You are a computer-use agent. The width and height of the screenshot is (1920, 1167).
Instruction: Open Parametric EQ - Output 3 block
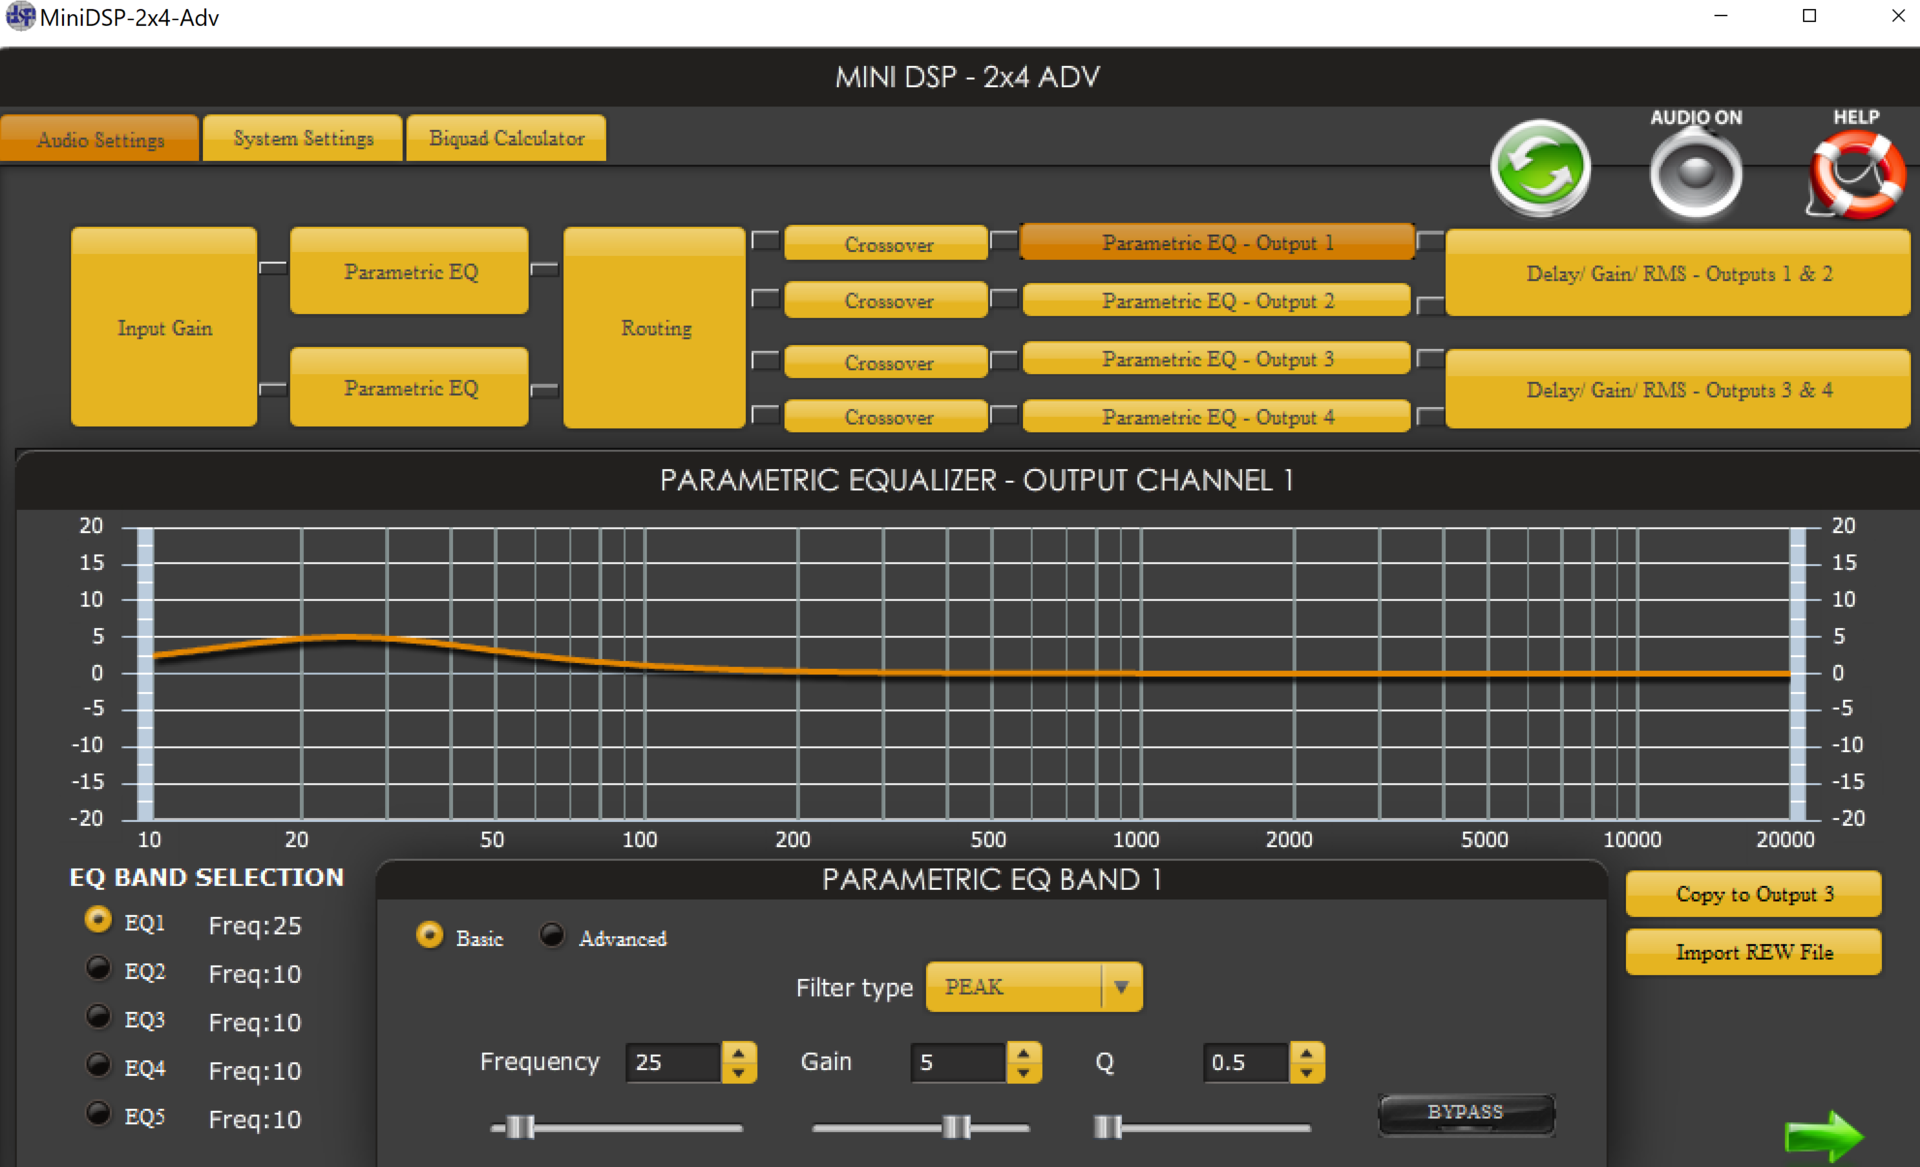pos(1217,359)
